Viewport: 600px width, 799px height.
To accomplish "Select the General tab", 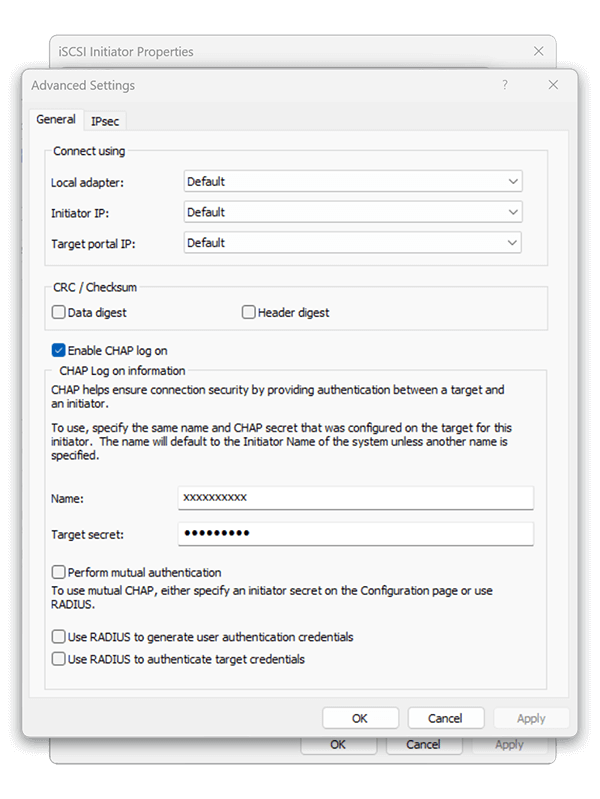I will [x=56, y=119].
